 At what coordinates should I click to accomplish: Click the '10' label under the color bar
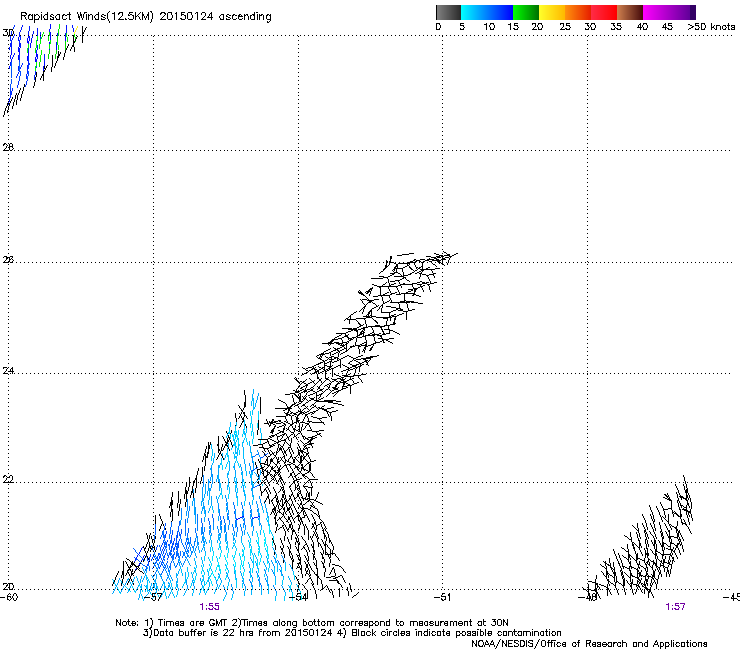click(x=489, y=27)
